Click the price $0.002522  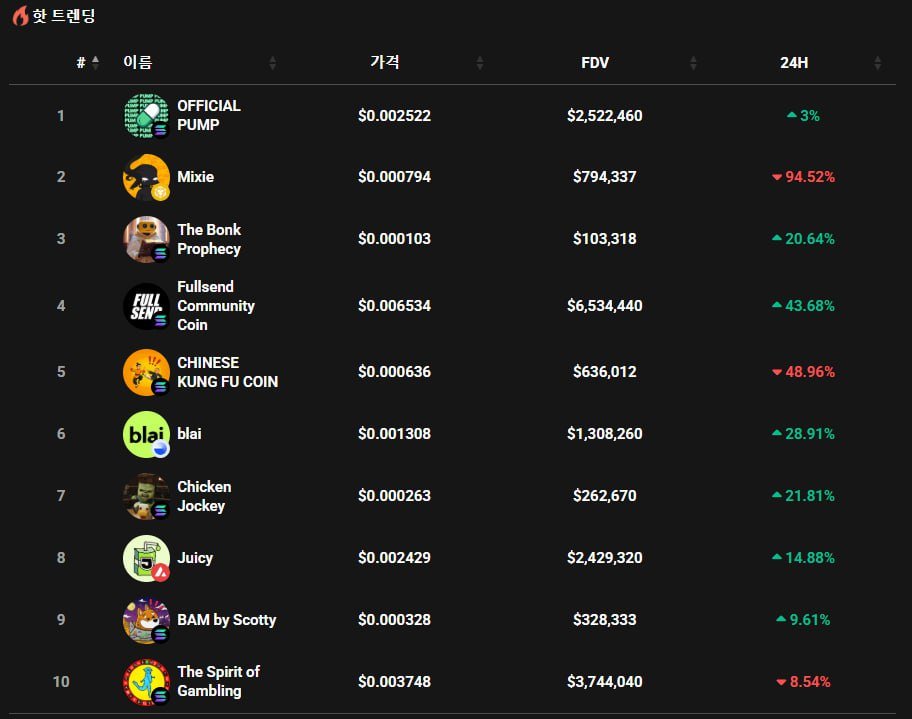(x=394, y=116)
